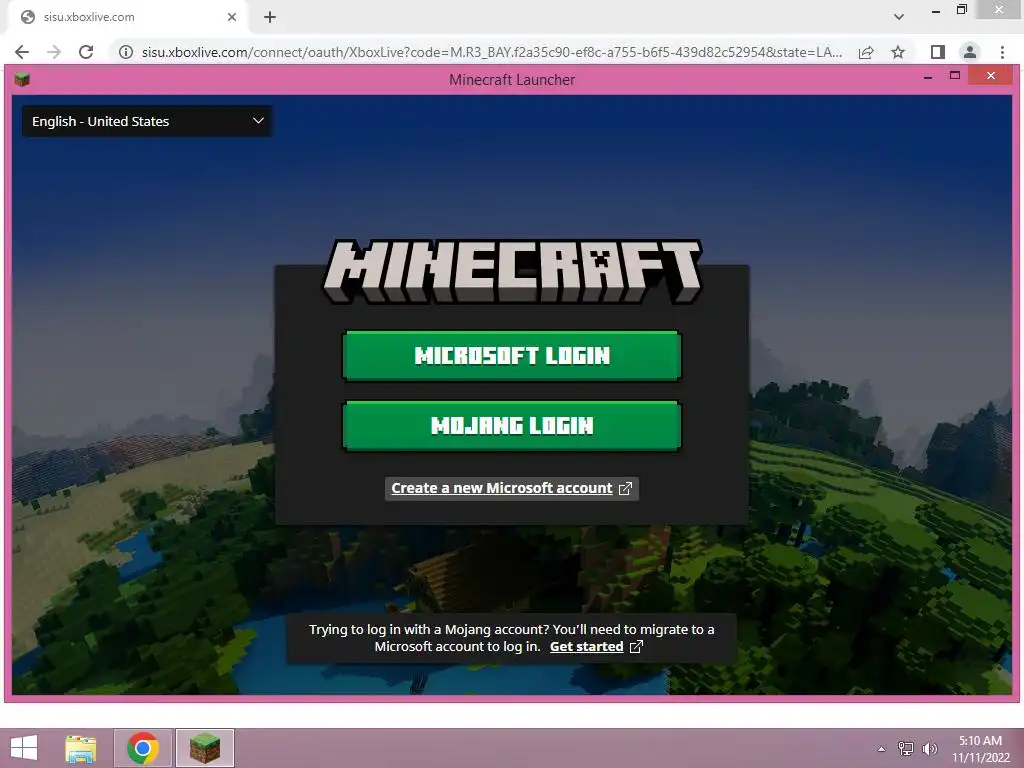Open File Explorer from the taskbar
The height and width of the screenshot is (768, 1024).
click(81, 748)
